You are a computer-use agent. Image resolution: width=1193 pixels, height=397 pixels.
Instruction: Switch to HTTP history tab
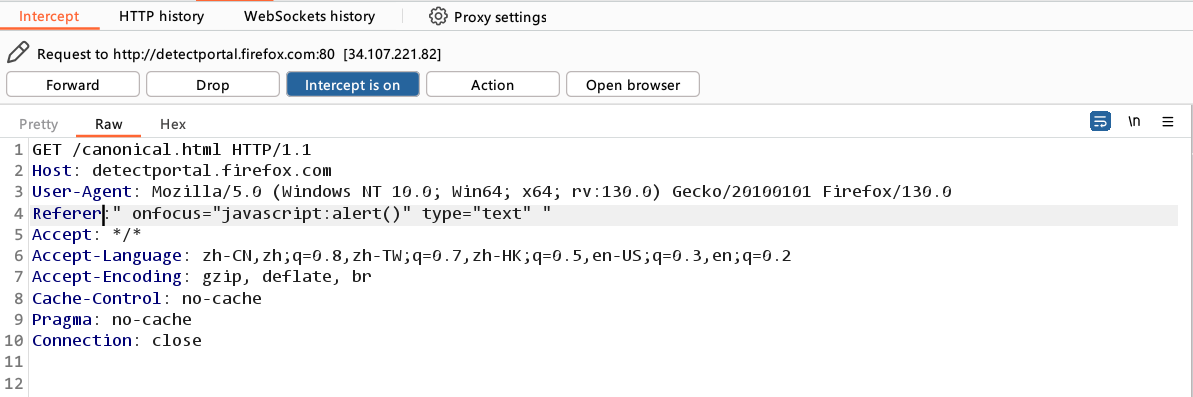(x=161, y=16)
